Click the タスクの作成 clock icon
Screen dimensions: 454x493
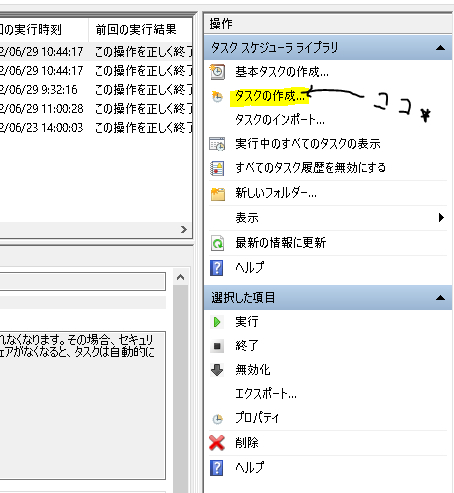coord(217,96)
